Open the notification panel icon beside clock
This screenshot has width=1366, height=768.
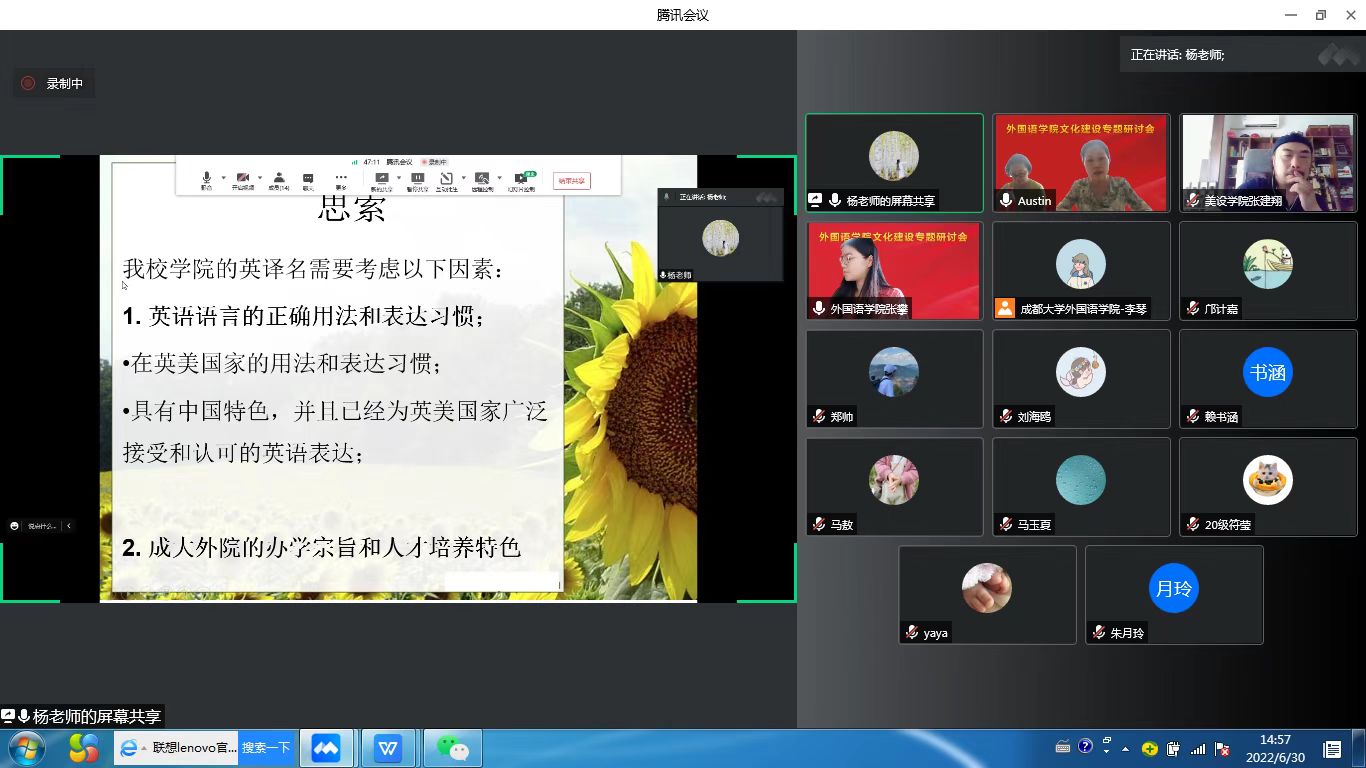click(x=1332, y=749)
